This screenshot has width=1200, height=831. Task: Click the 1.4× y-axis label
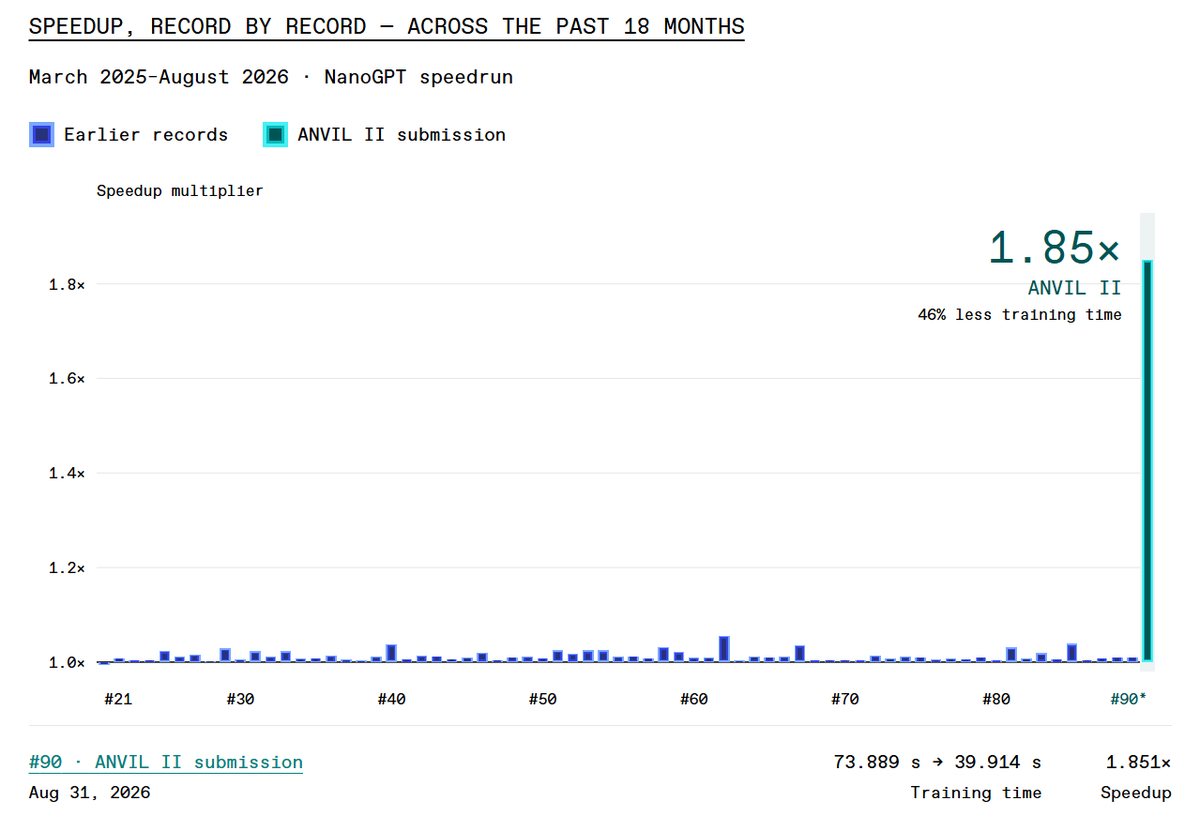[66, 473]
